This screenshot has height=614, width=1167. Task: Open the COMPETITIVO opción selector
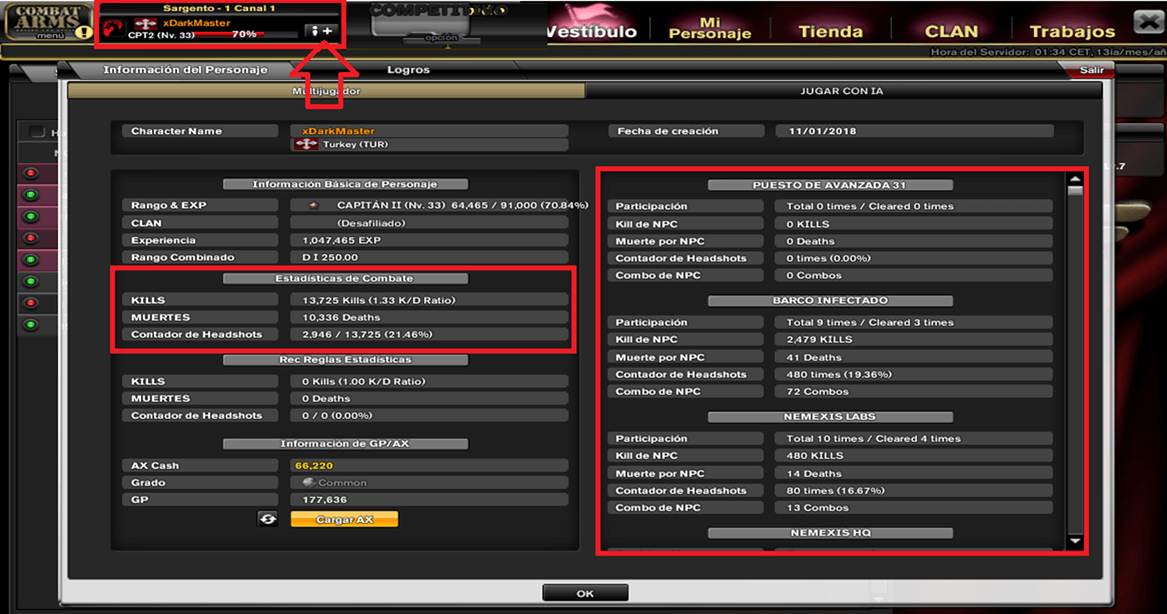click(441, 38)
